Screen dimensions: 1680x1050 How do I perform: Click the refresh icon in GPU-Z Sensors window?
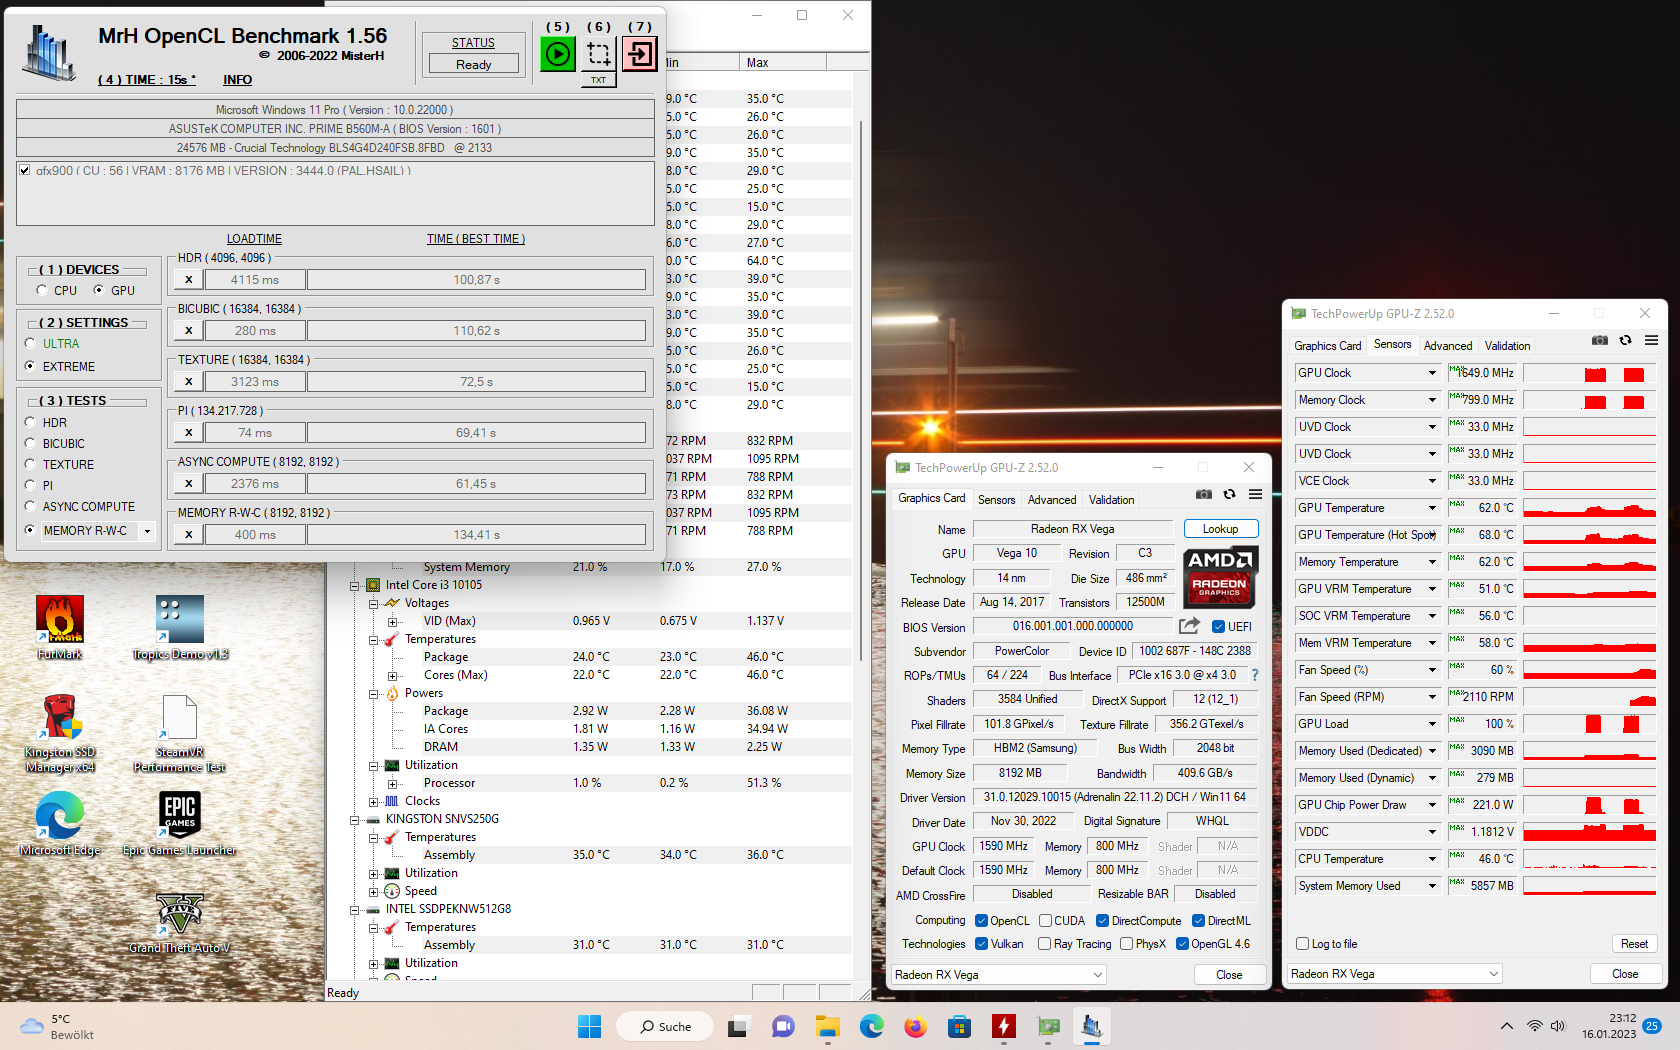[x=1626, y=340]
